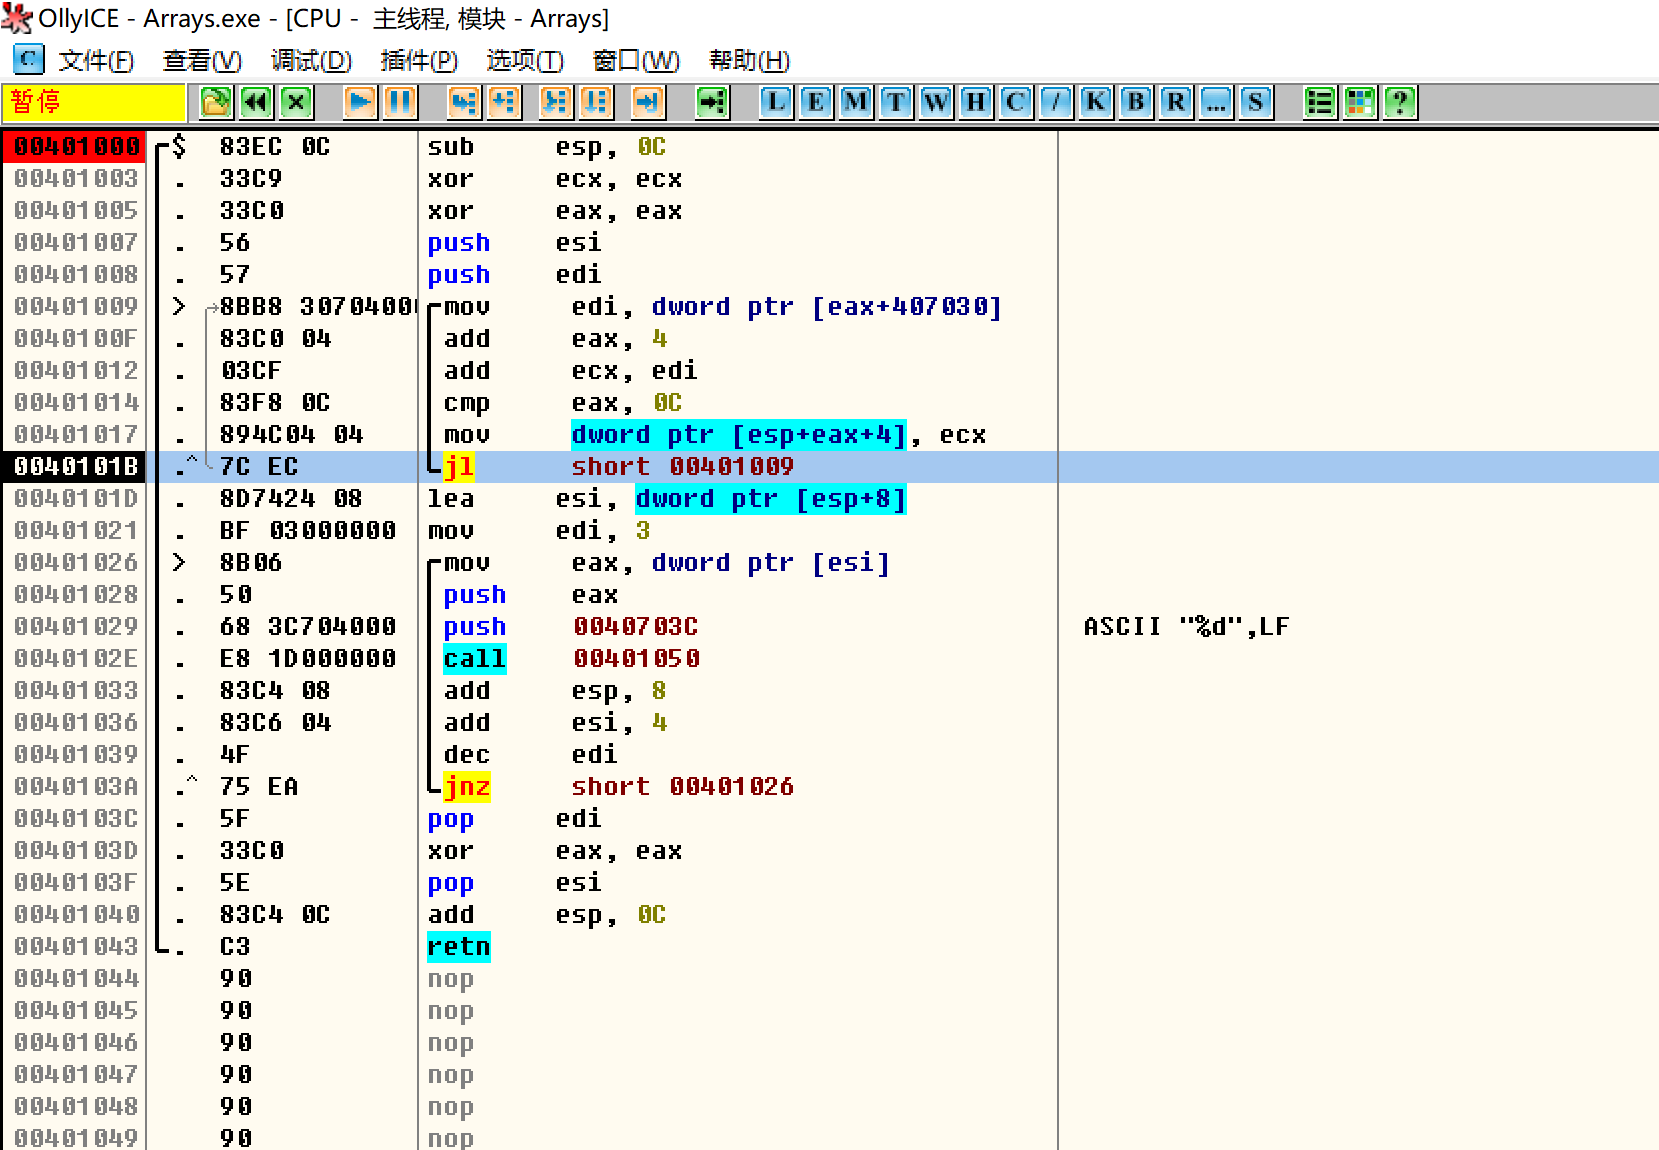
Task: Click the Trace into toolbar icon
Action: point(556,102)
